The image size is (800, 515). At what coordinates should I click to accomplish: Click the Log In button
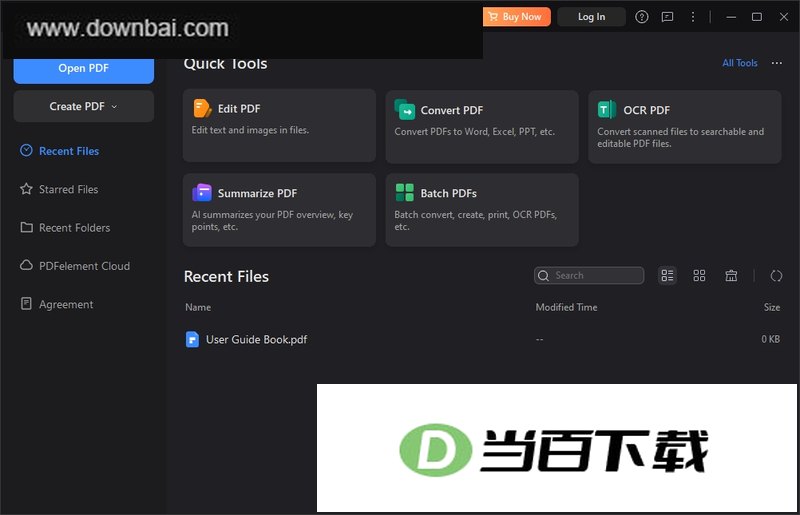(591, 17)
